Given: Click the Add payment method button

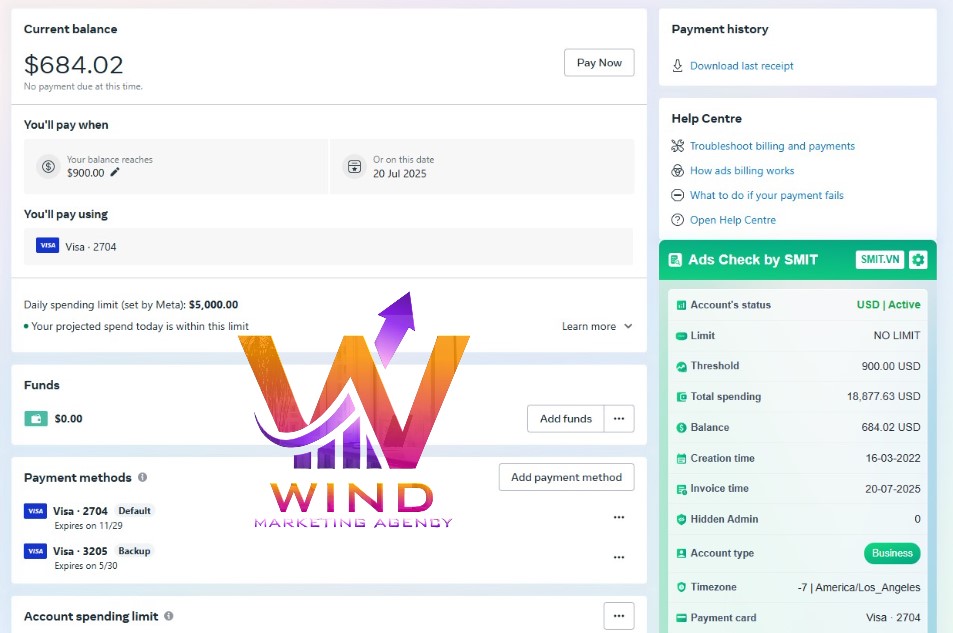Looking at the screenshot, I should (566, 477).
